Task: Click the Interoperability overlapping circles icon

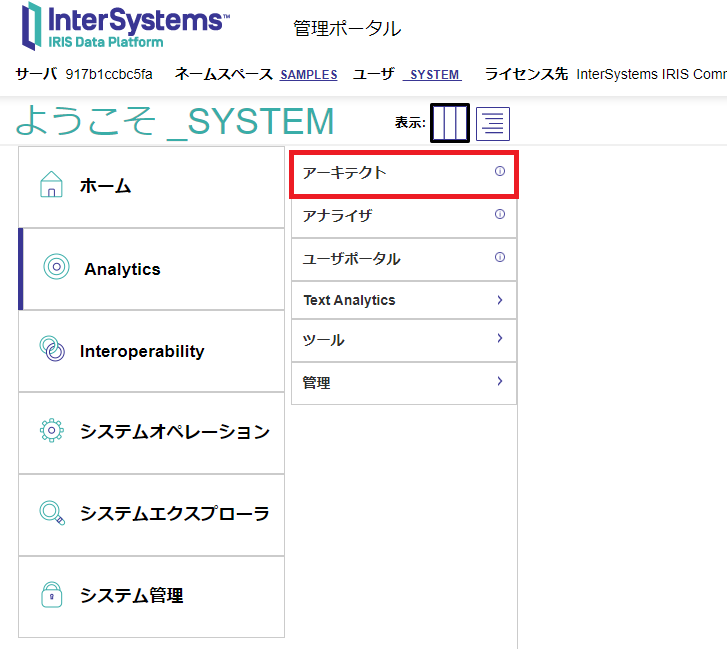Action: [52, 349]
